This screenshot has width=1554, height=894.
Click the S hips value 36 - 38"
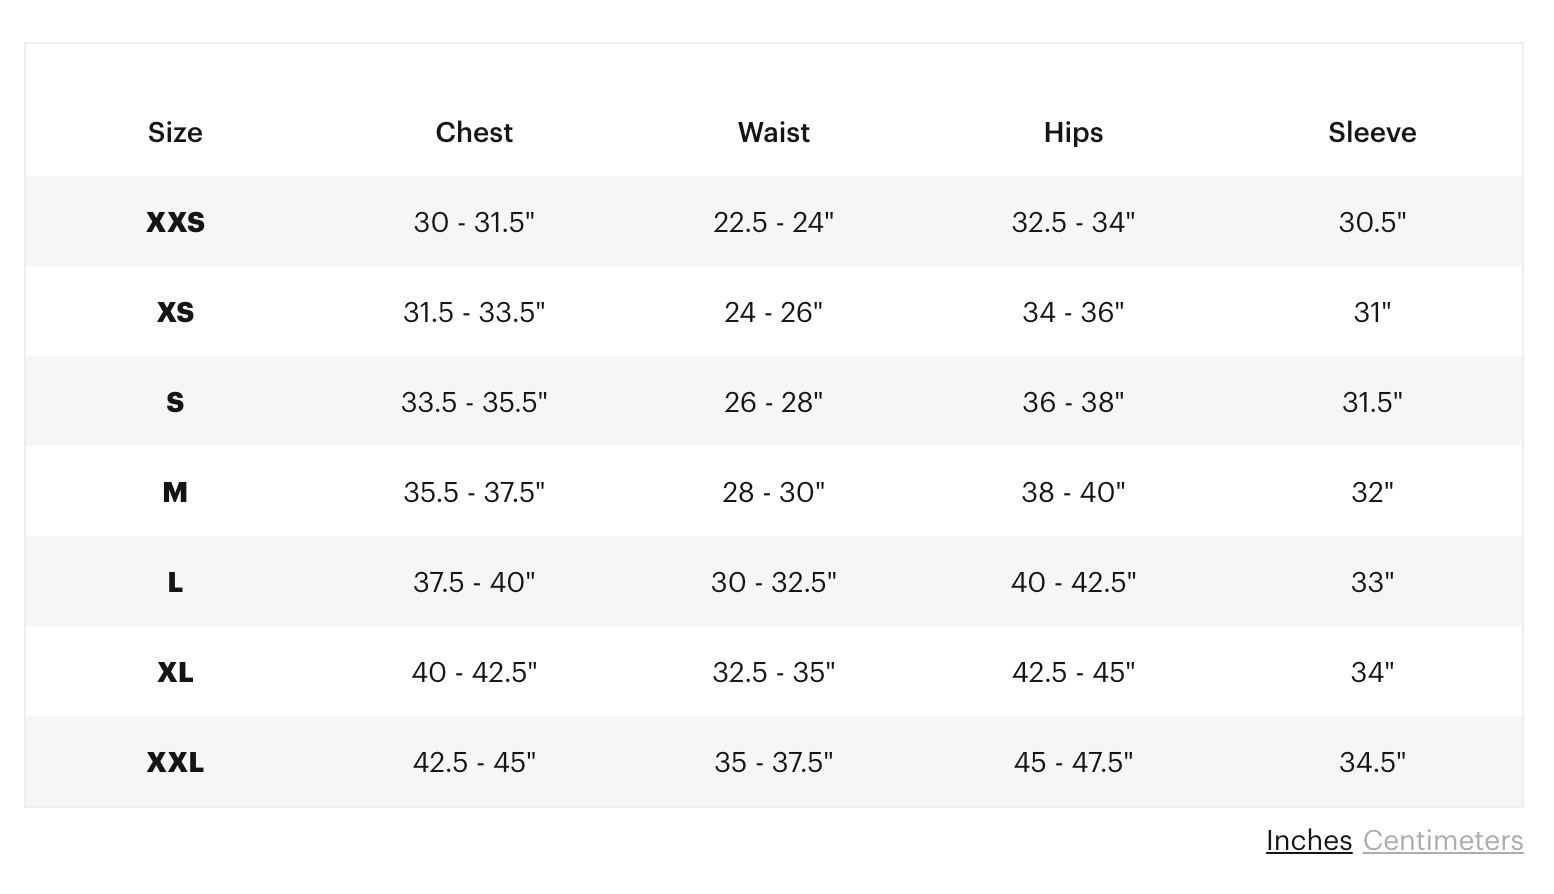(1073, 402)
